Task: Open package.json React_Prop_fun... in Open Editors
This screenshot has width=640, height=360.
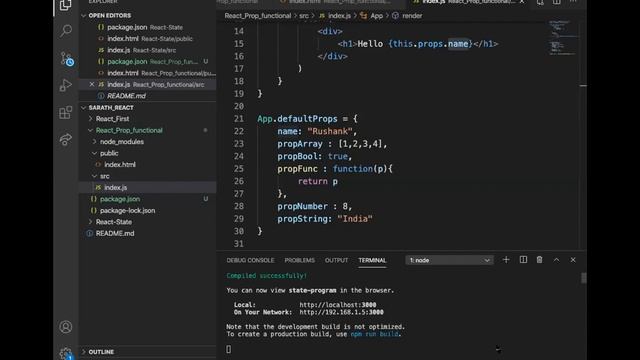Action: [147, 62]
